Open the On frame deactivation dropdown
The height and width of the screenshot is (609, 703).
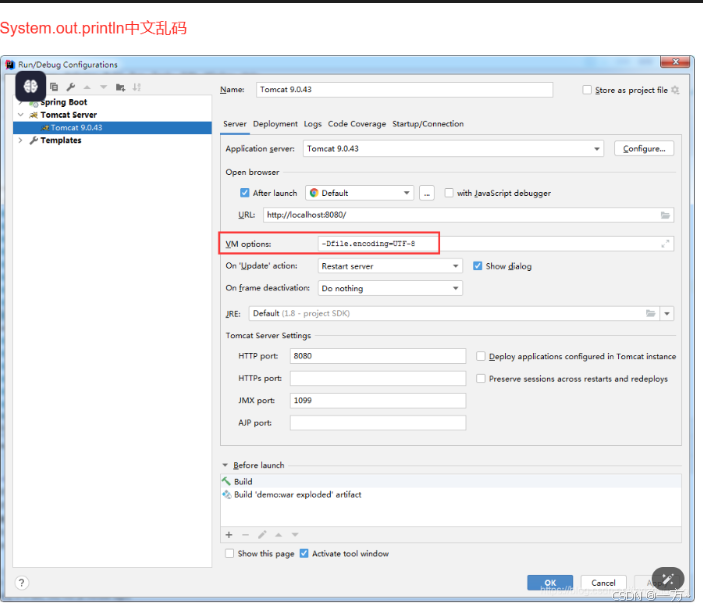[x=390, y=288]
